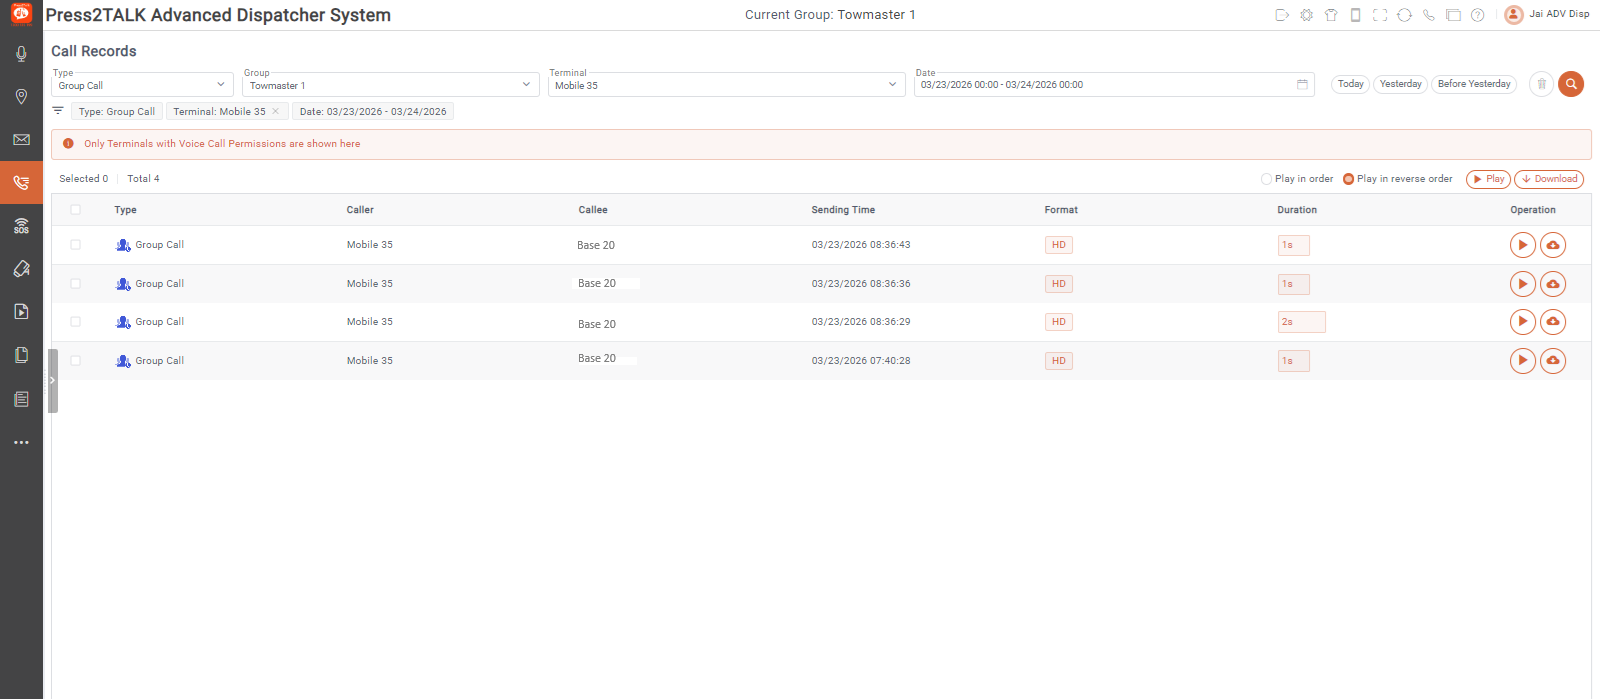Screen dimensions: 1600x699
Task: Click the Before Yesterday quick date button
Action: [x=1474, y=84]
